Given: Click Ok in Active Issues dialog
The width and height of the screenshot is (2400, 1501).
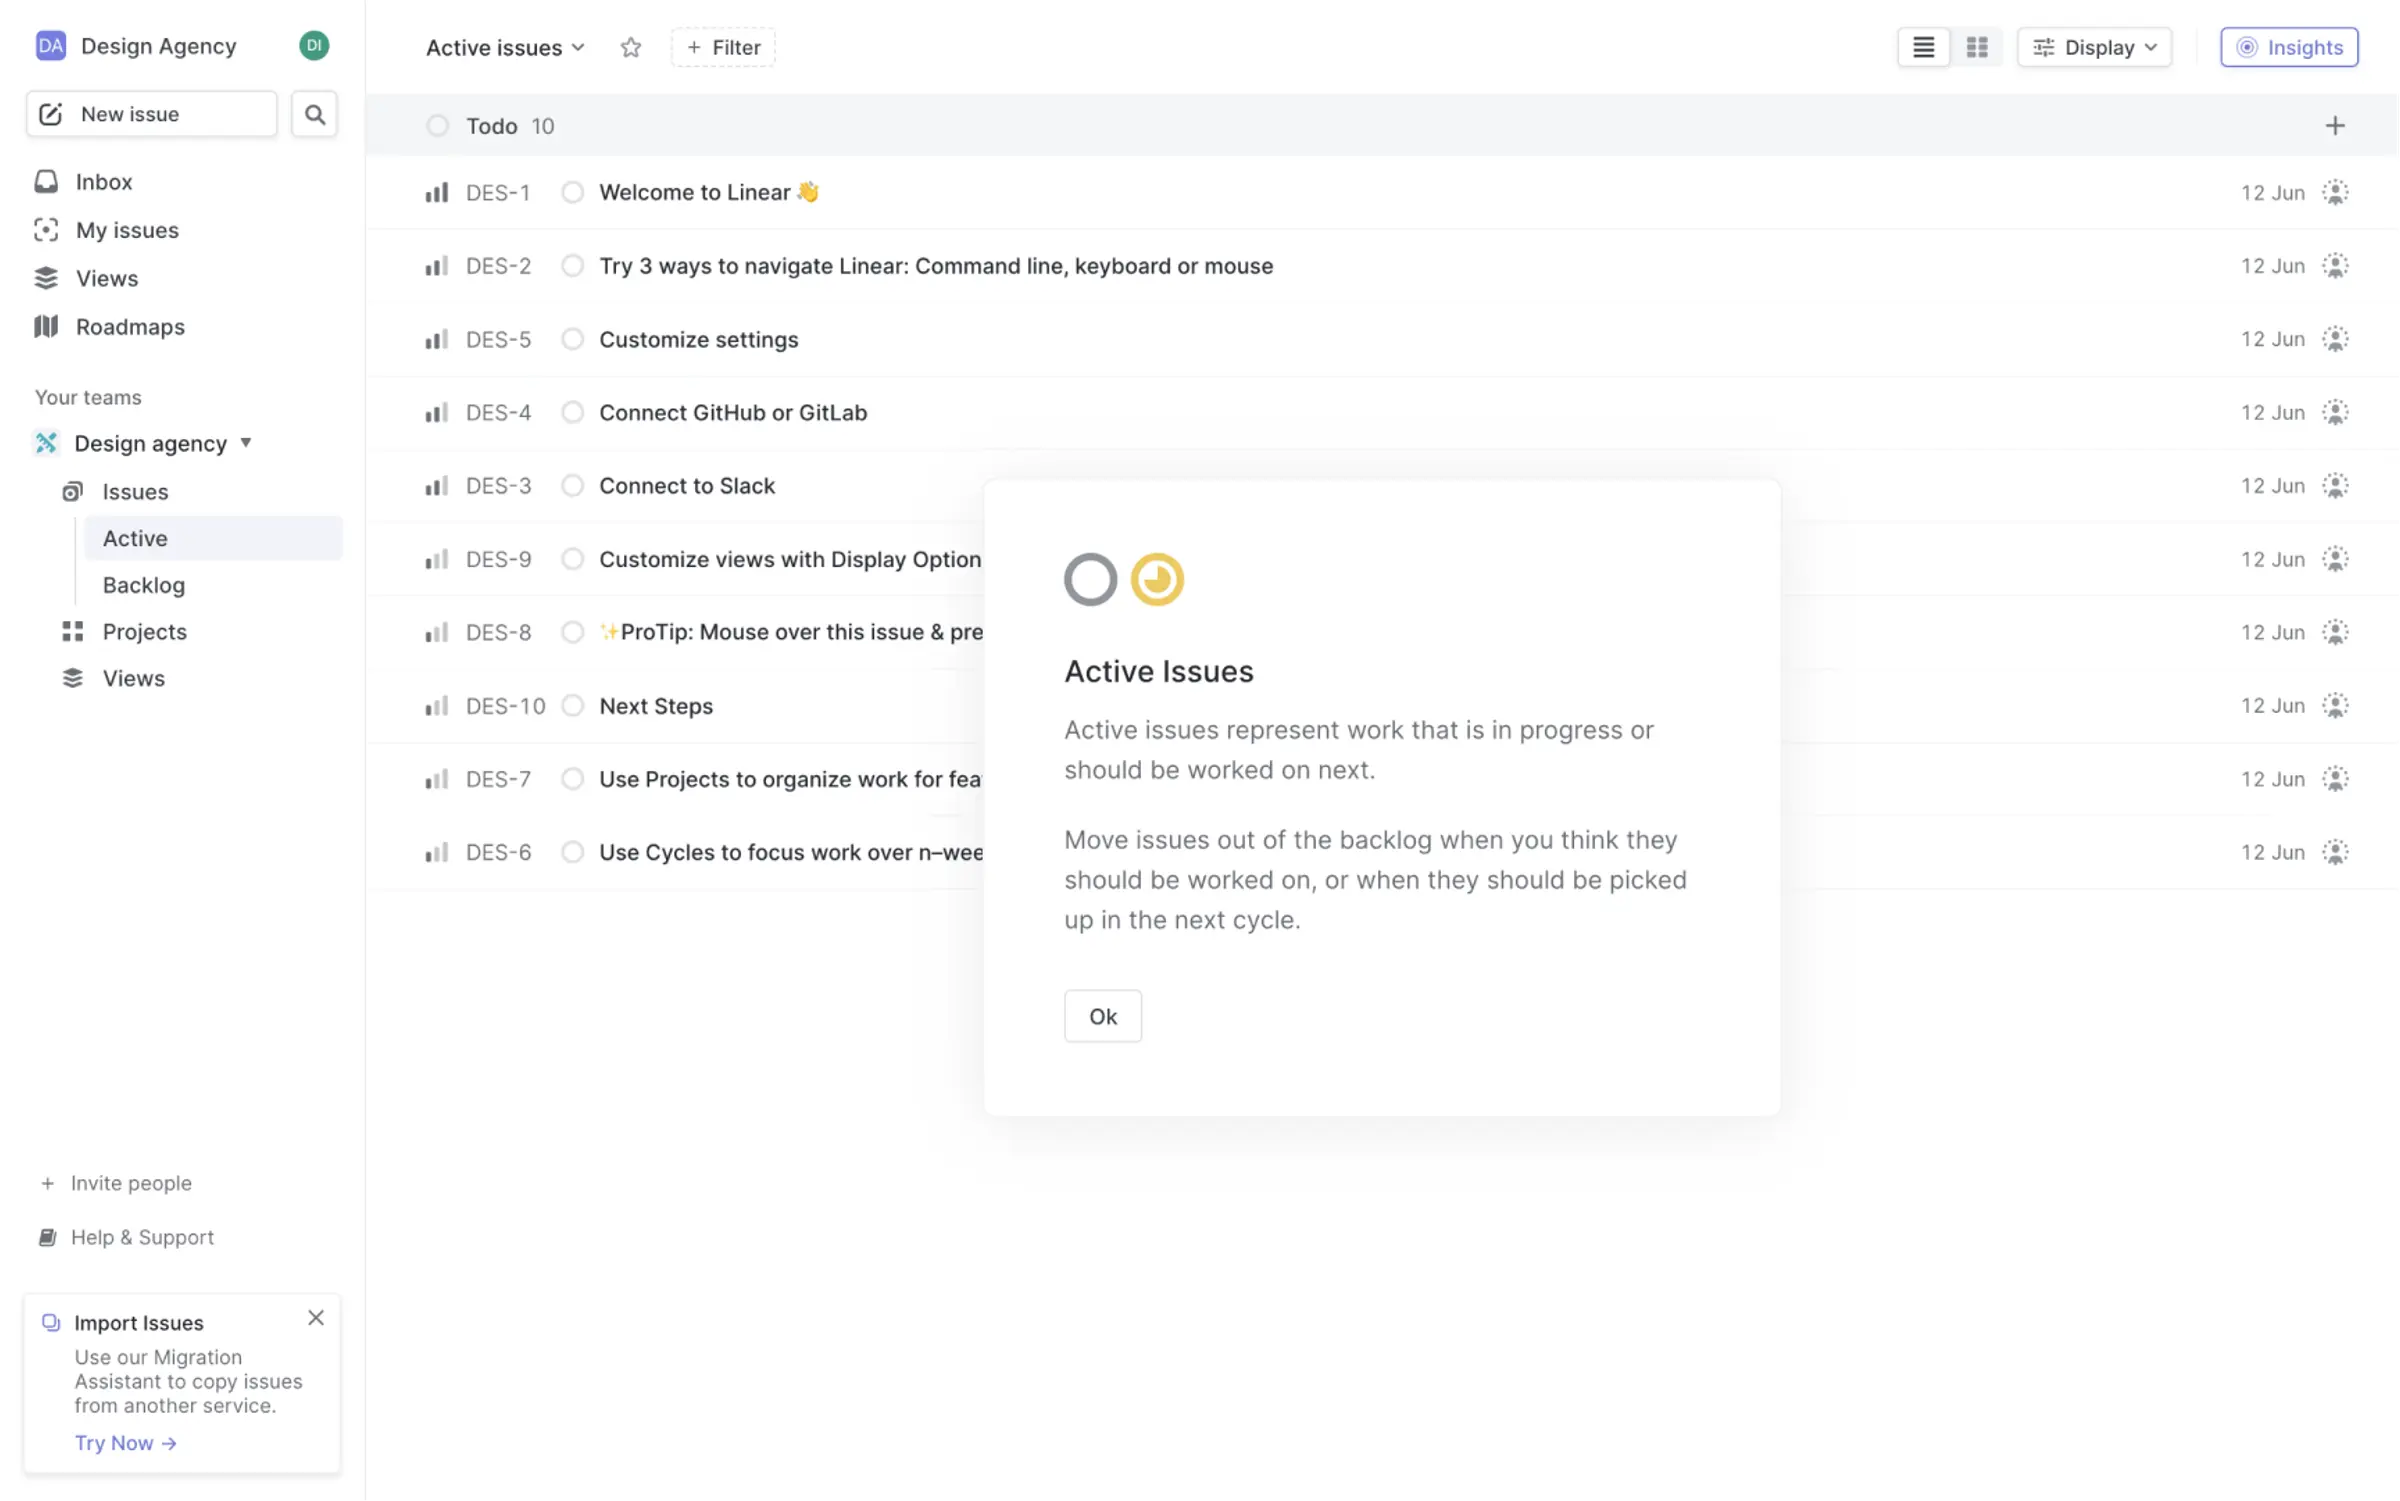Looking at the screenshot, I should [x=1103, y=1017].
